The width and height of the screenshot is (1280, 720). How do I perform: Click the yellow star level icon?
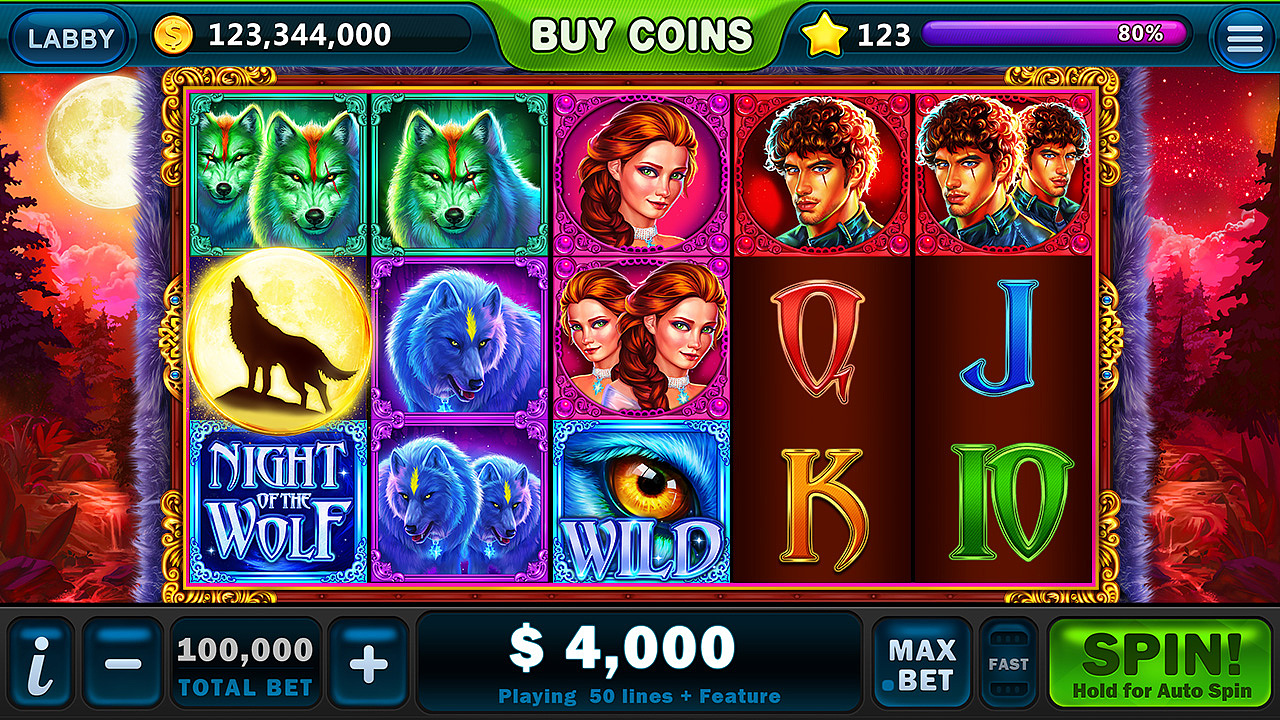824,36
